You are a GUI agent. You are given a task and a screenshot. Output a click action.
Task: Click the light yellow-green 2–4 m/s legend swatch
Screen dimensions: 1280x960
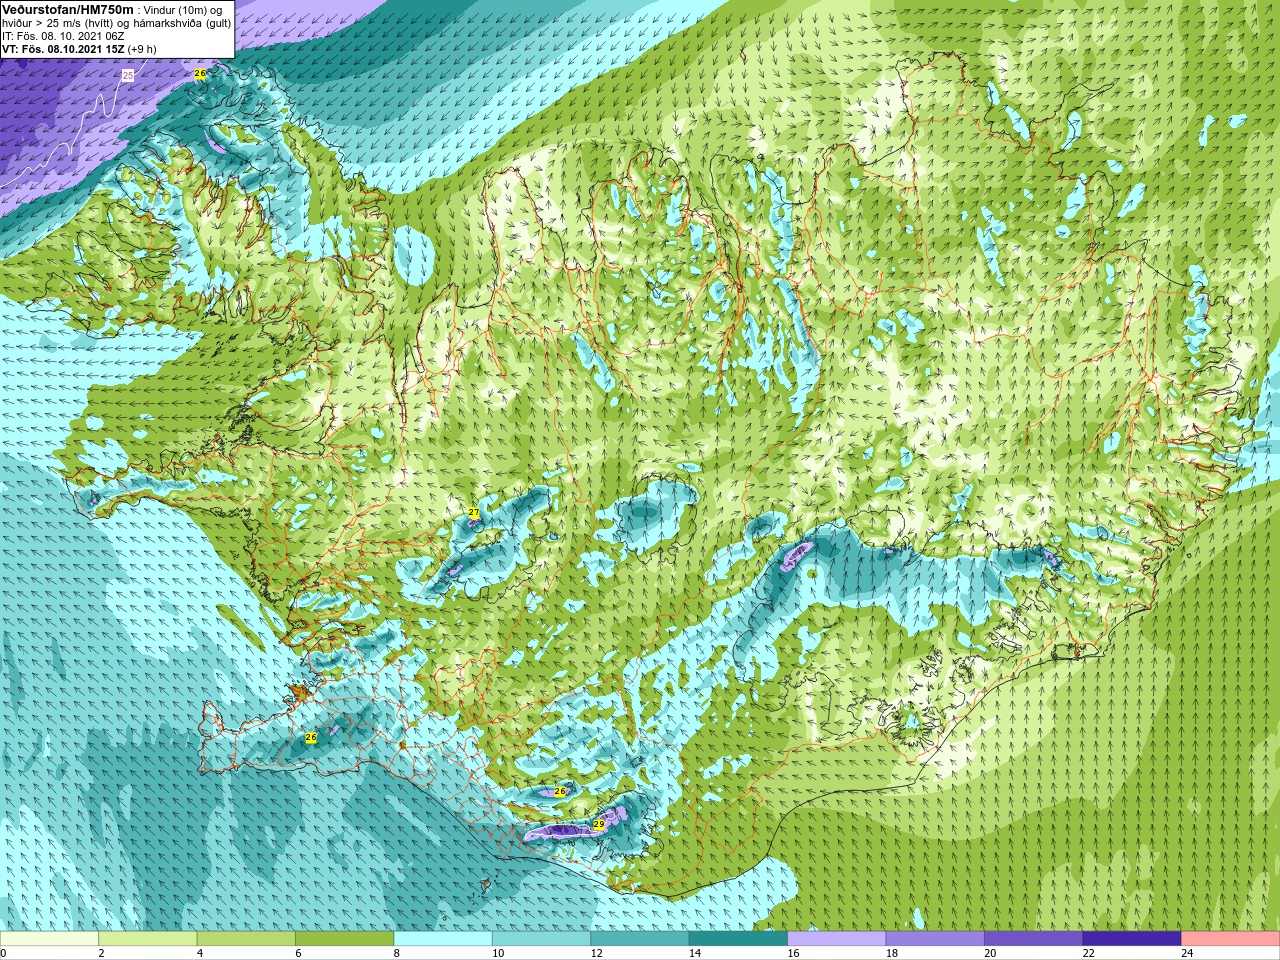(148, 939)
